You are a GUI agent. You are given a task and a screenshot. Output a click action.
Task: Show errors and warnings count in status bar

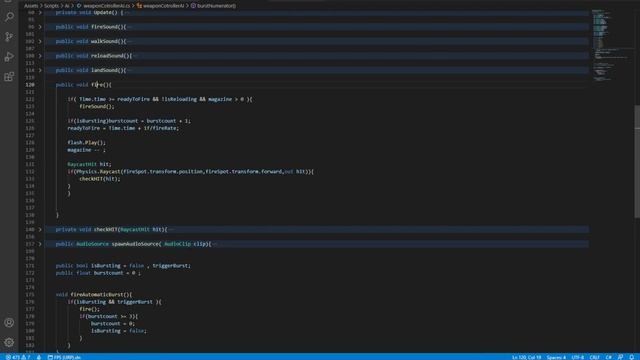pyautogui.click(x=18, y=357)
